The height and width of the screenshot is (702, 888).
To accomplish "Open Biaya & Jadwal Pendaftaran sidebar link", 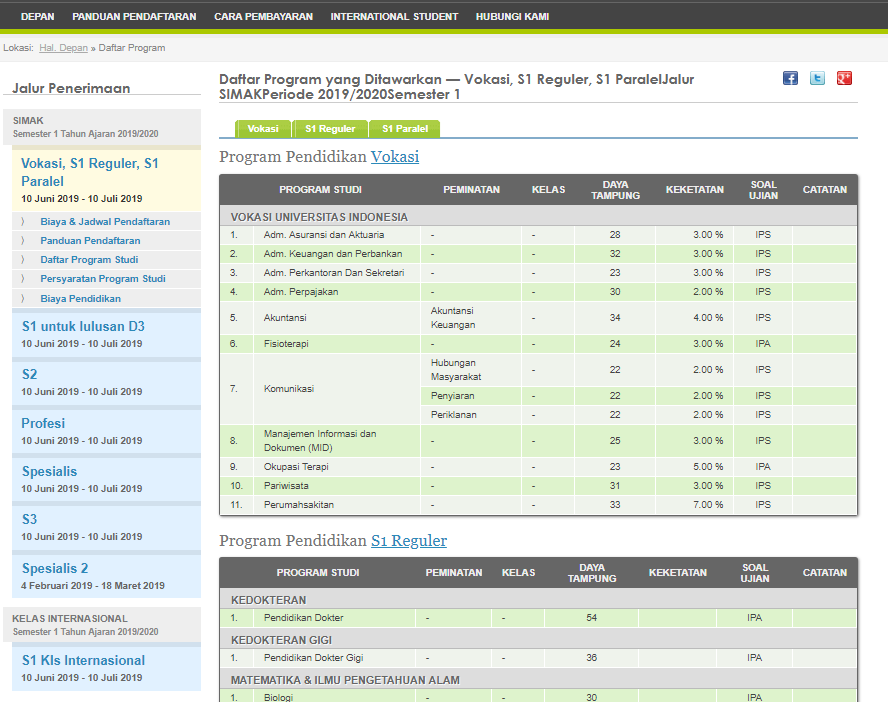I will point(105,221).
